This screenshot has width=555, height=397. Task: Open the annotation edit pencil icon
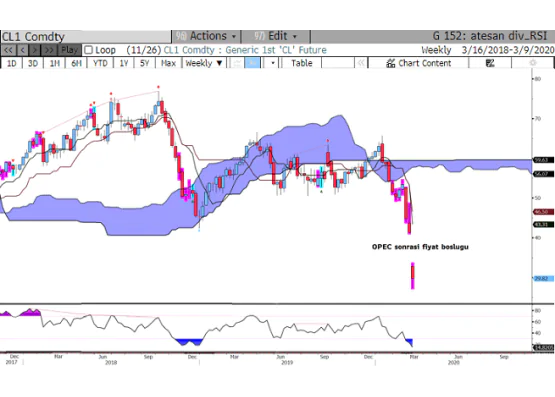coord(490,63)
